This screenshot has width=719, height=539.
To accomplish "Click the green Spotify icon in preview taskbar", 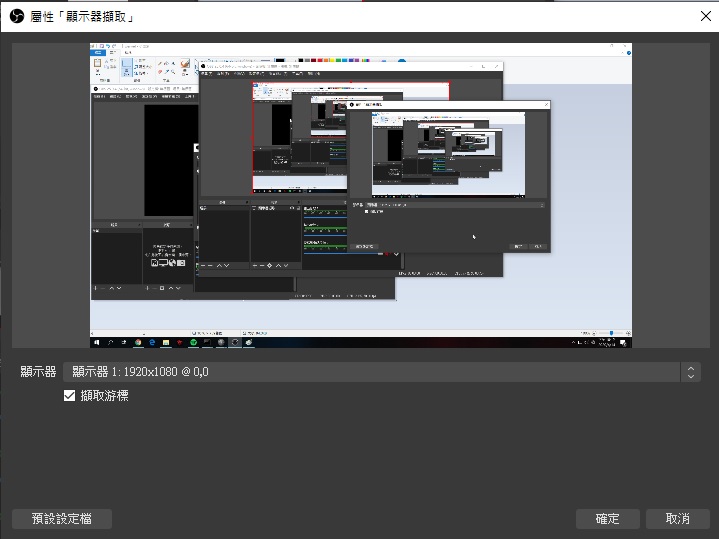I will 193,342.
